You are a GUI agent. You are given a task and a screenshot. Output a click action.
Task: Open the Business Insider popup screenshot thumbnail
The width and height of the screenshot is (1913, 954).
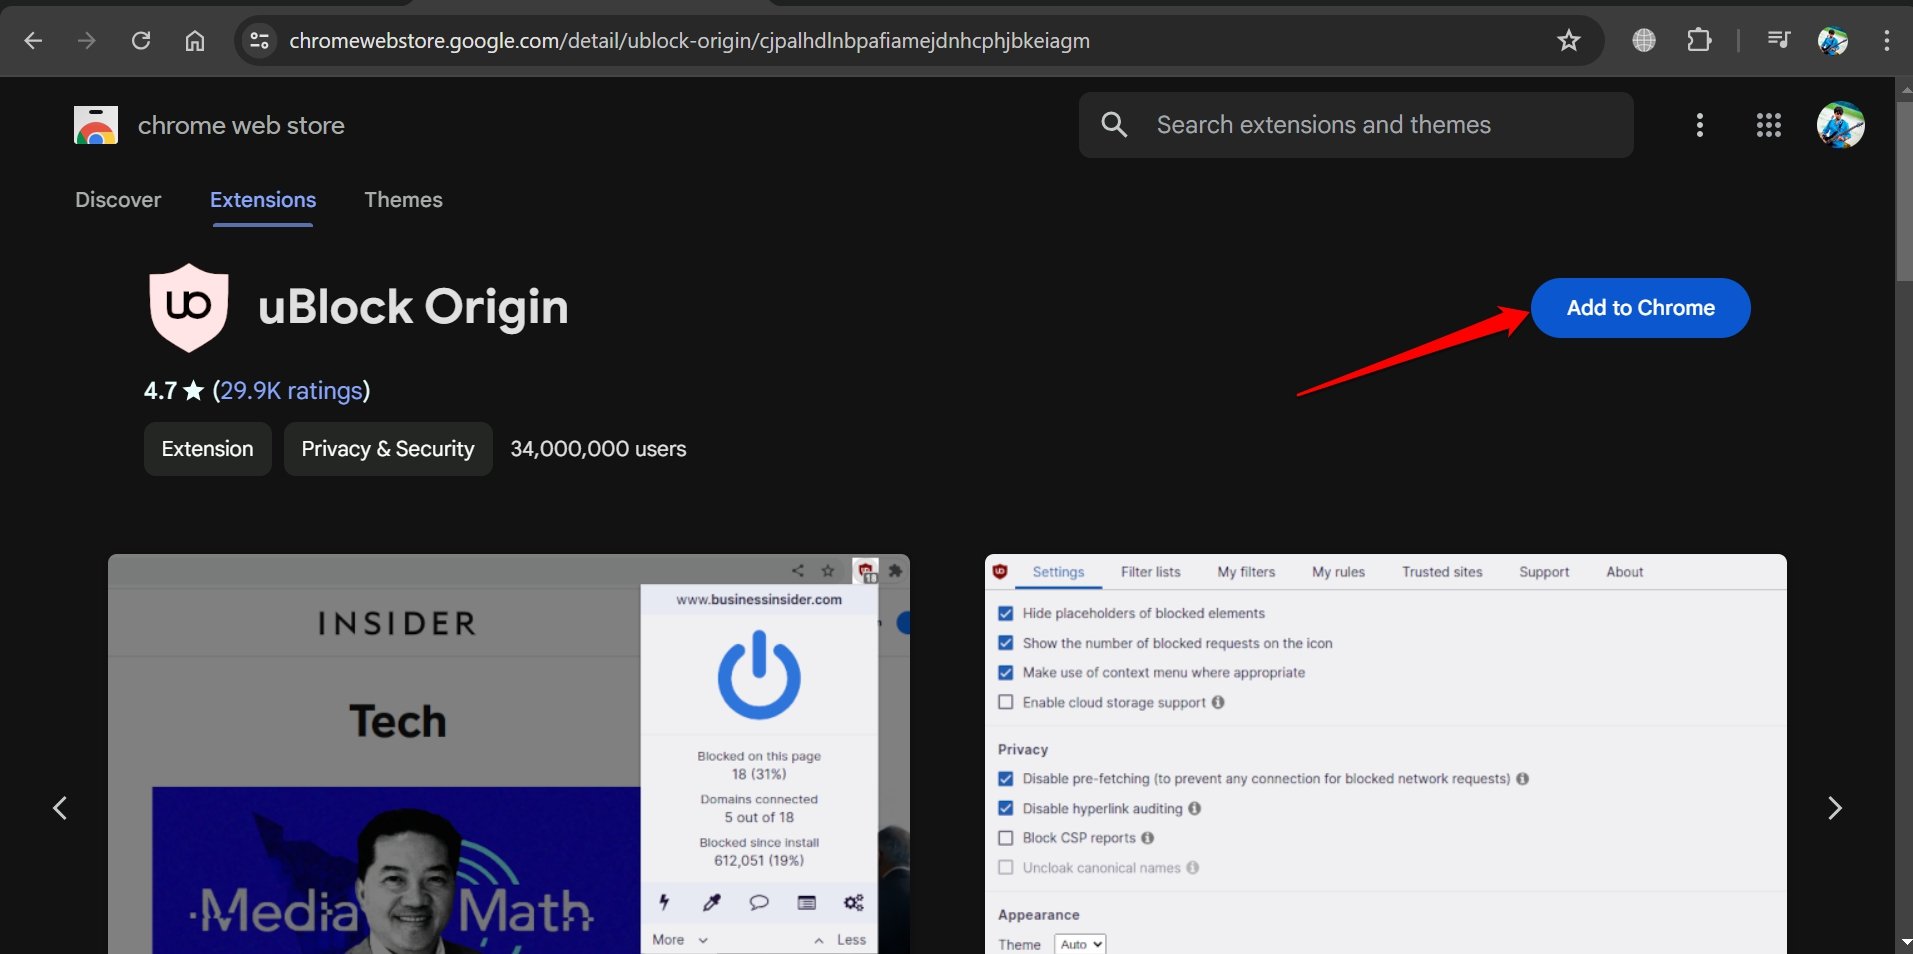coord(509,754)
